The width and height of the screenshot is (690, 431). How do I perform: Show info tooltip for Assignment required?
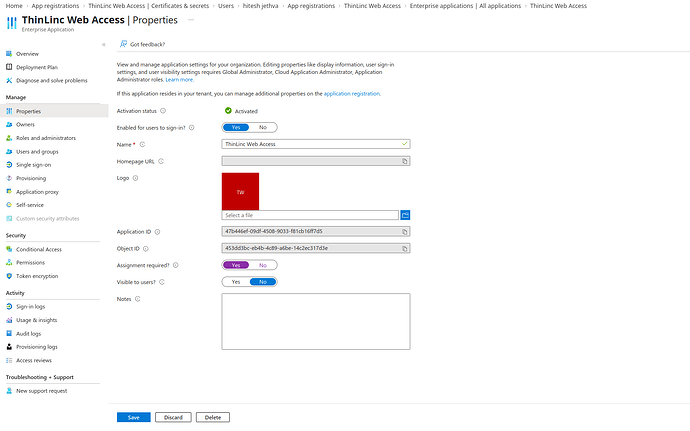(x=176, y=265)
